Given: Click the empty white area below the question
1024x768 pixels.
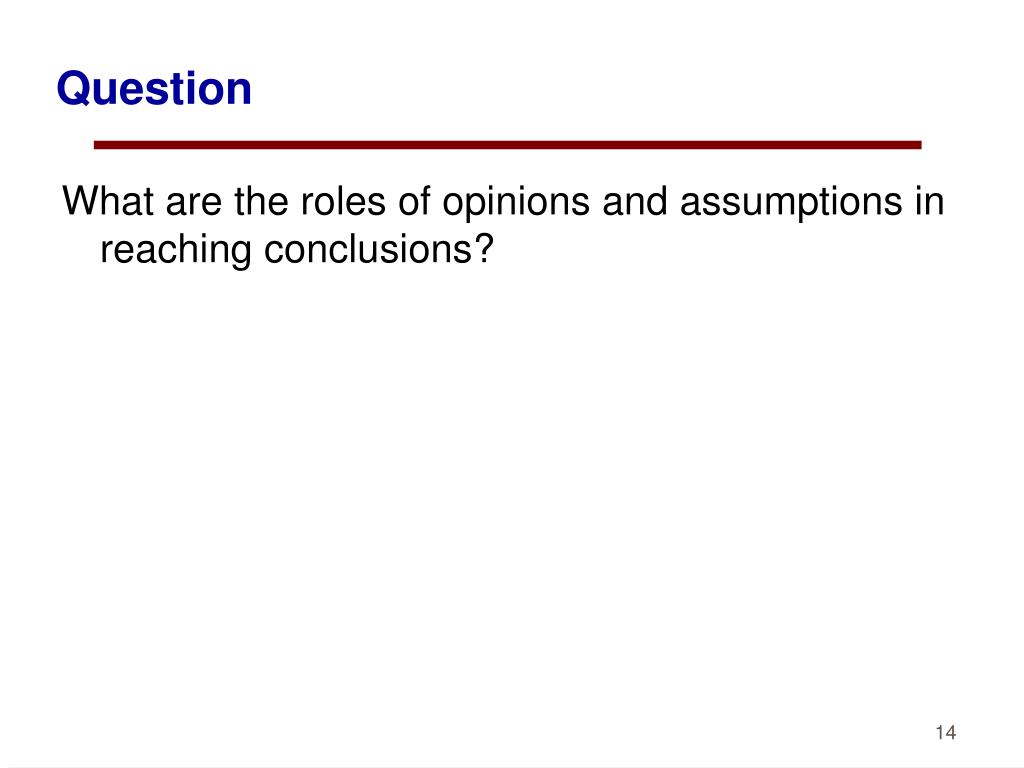Looking at the screenshot, I should point(509,490).
